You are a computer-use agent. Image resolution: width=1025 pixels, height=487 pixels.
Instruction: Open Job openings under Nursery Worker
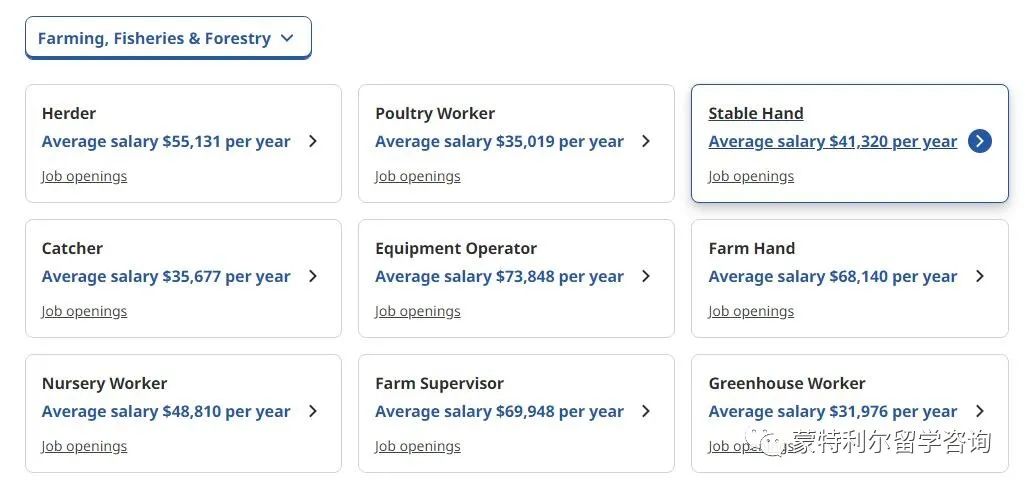tap(84, 446)
